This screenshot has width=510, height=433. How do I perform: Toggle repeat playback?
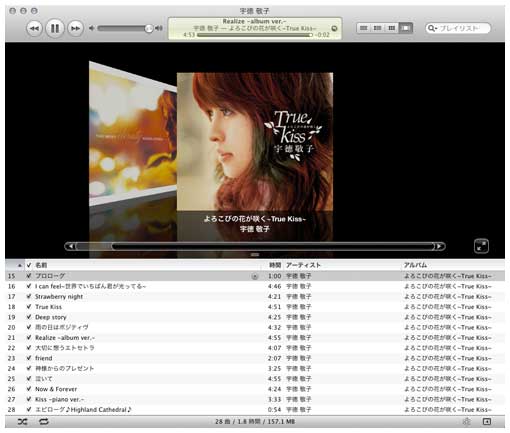(x=44, y=422)
